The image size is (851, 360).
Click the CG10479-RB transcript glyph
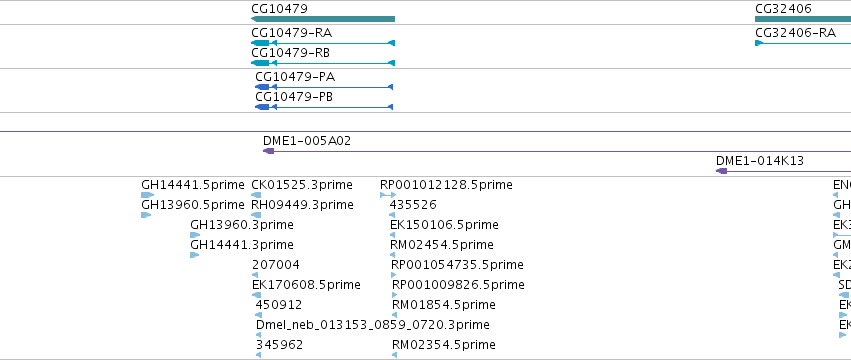click(323, 63)
